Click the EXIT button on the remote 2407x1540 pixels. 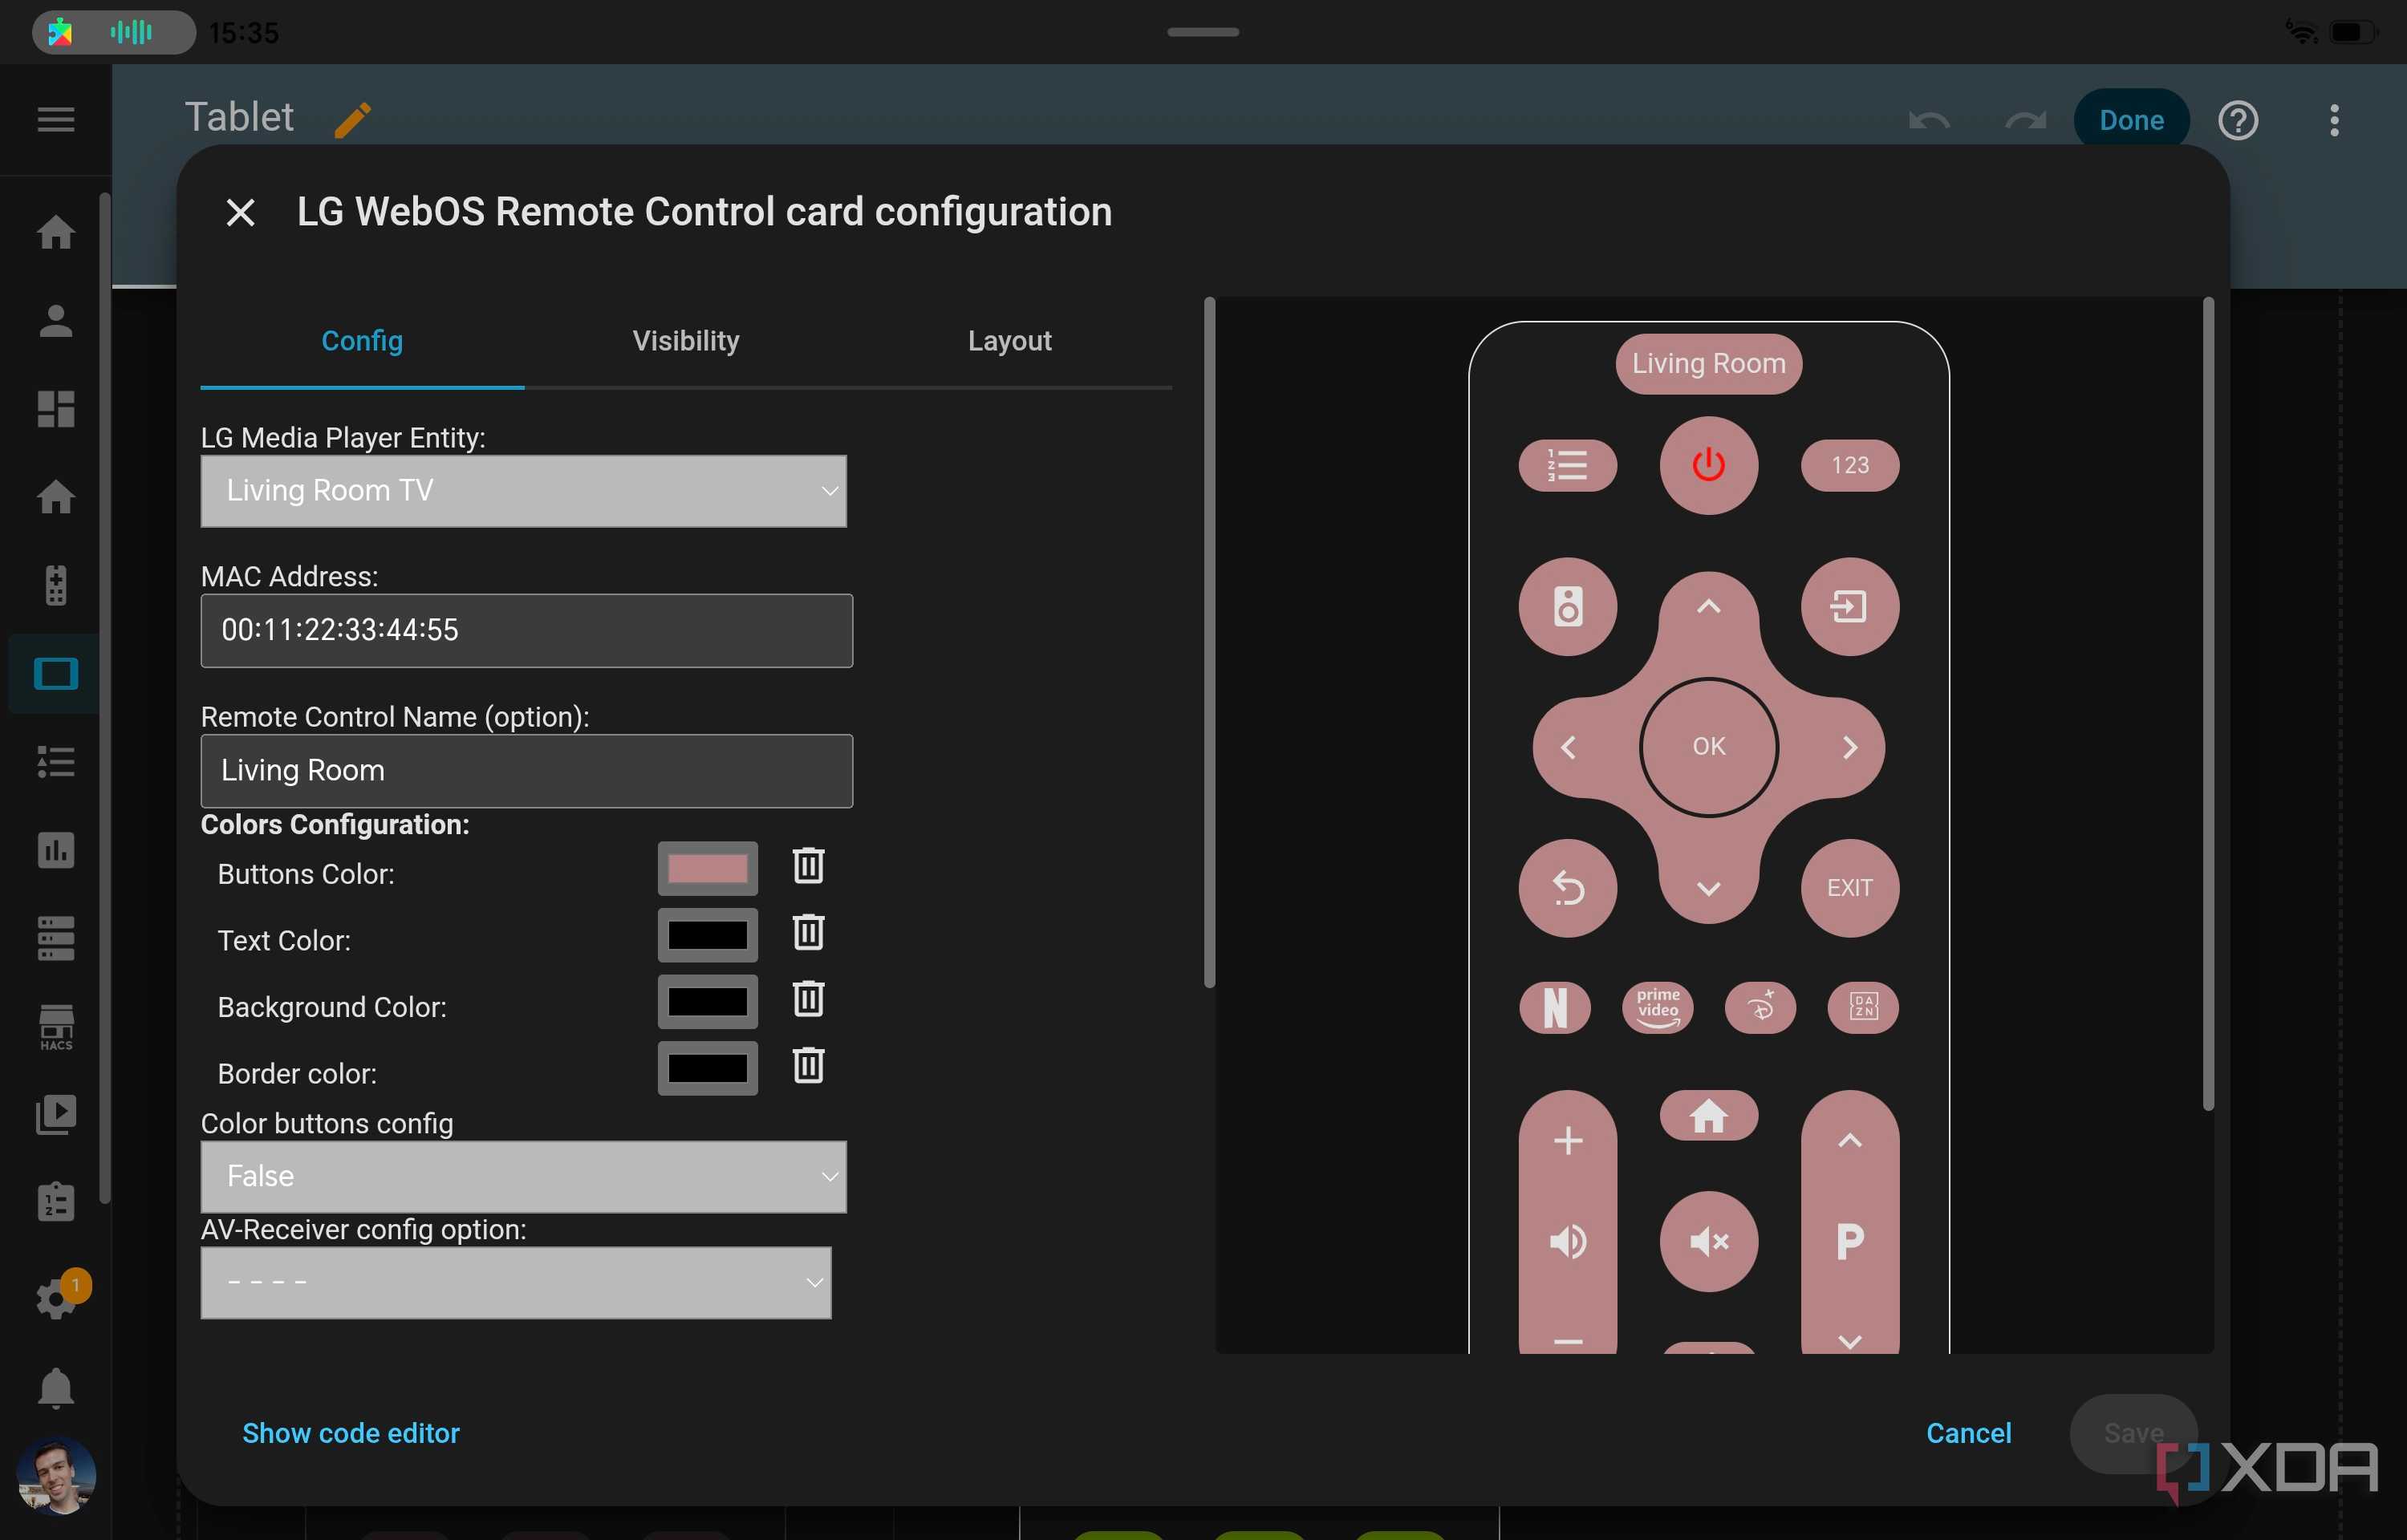click(x=1849, y=888)
